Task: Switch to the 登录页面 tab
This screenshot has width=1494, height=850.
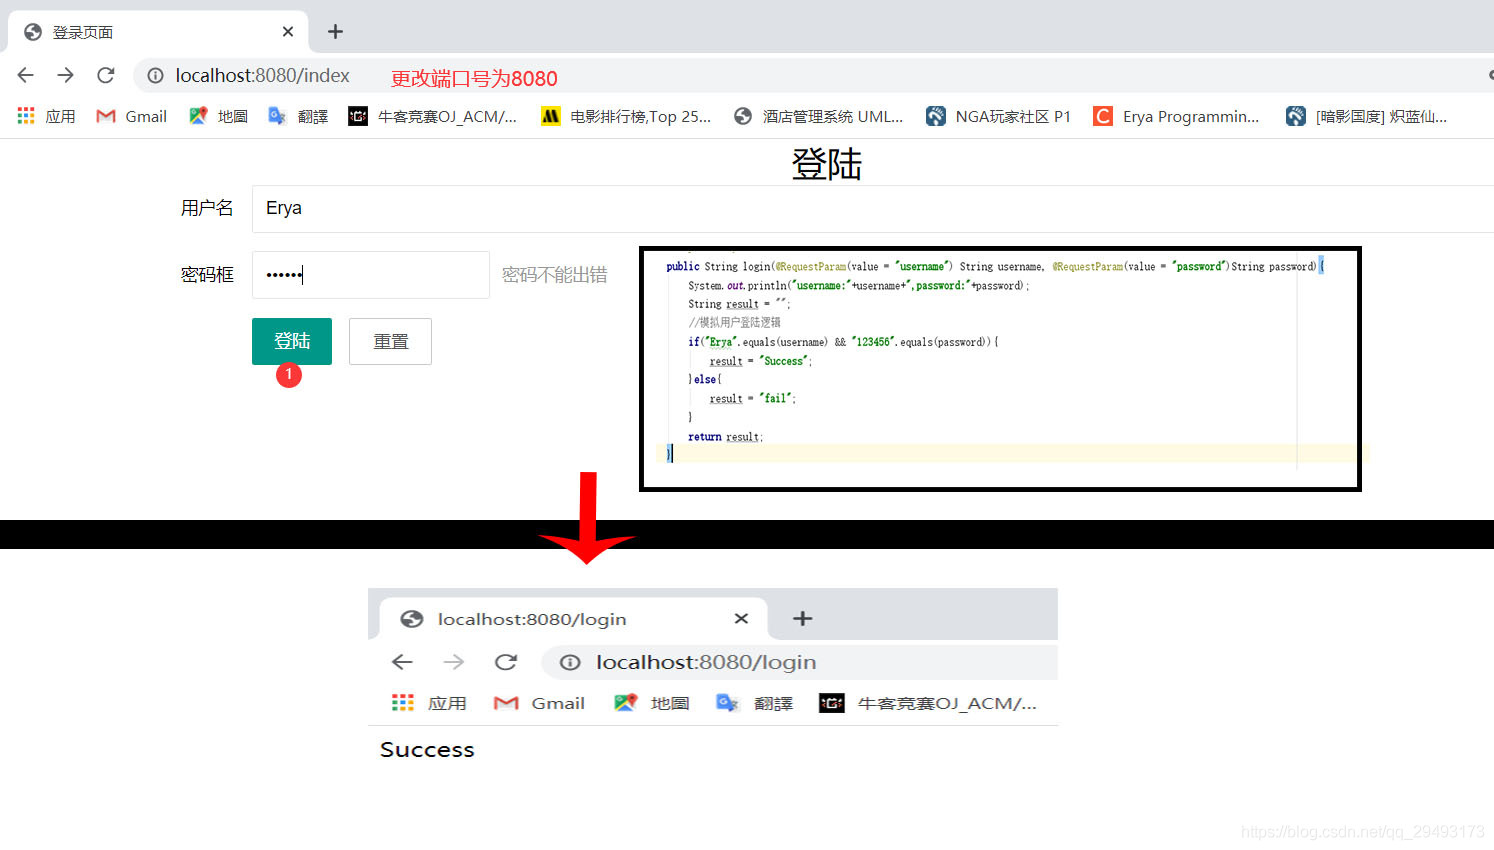Action: pos(158,32)
